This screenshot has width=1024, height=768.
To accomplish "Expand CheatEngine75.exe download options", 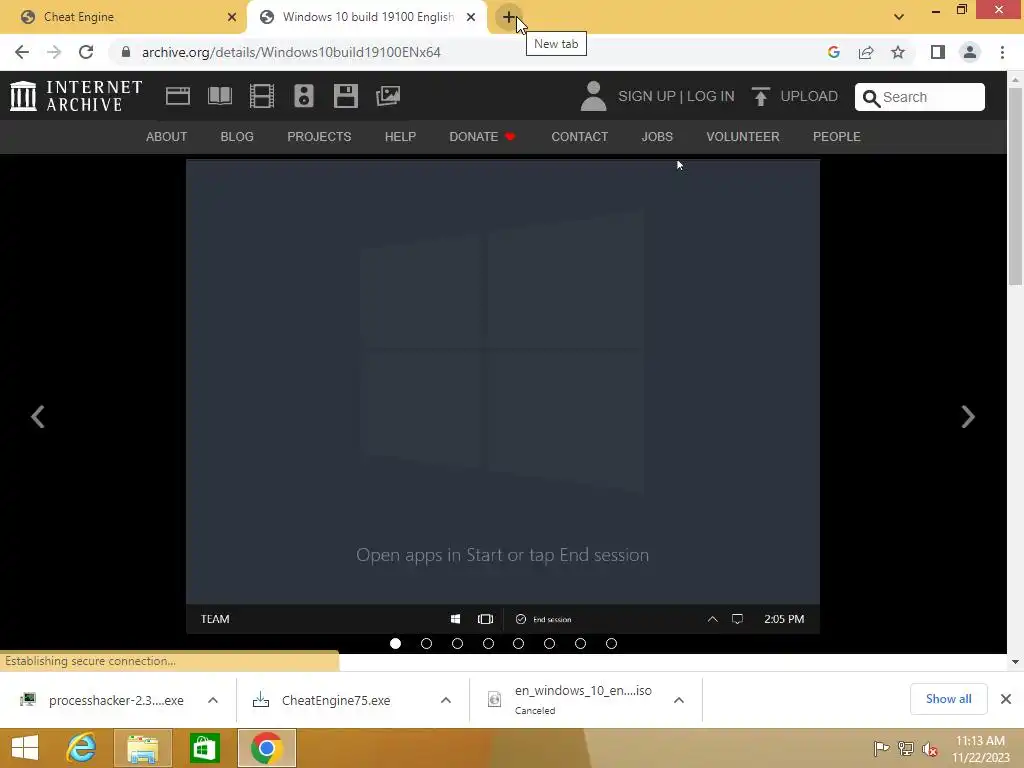I will (446, 700).
